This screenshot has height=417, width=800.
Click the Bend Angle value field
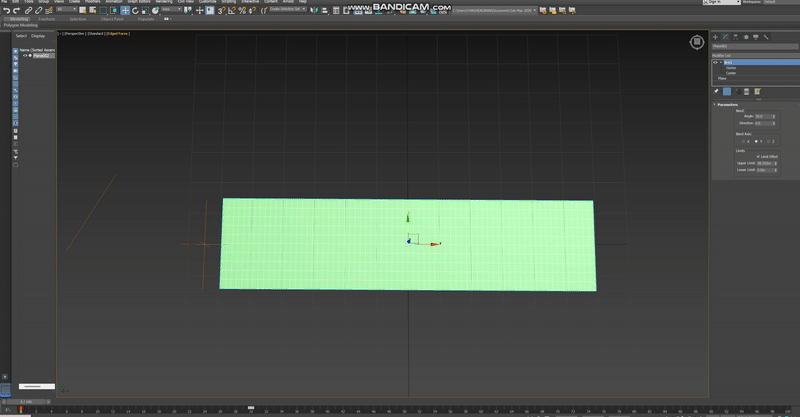point(763,116)
